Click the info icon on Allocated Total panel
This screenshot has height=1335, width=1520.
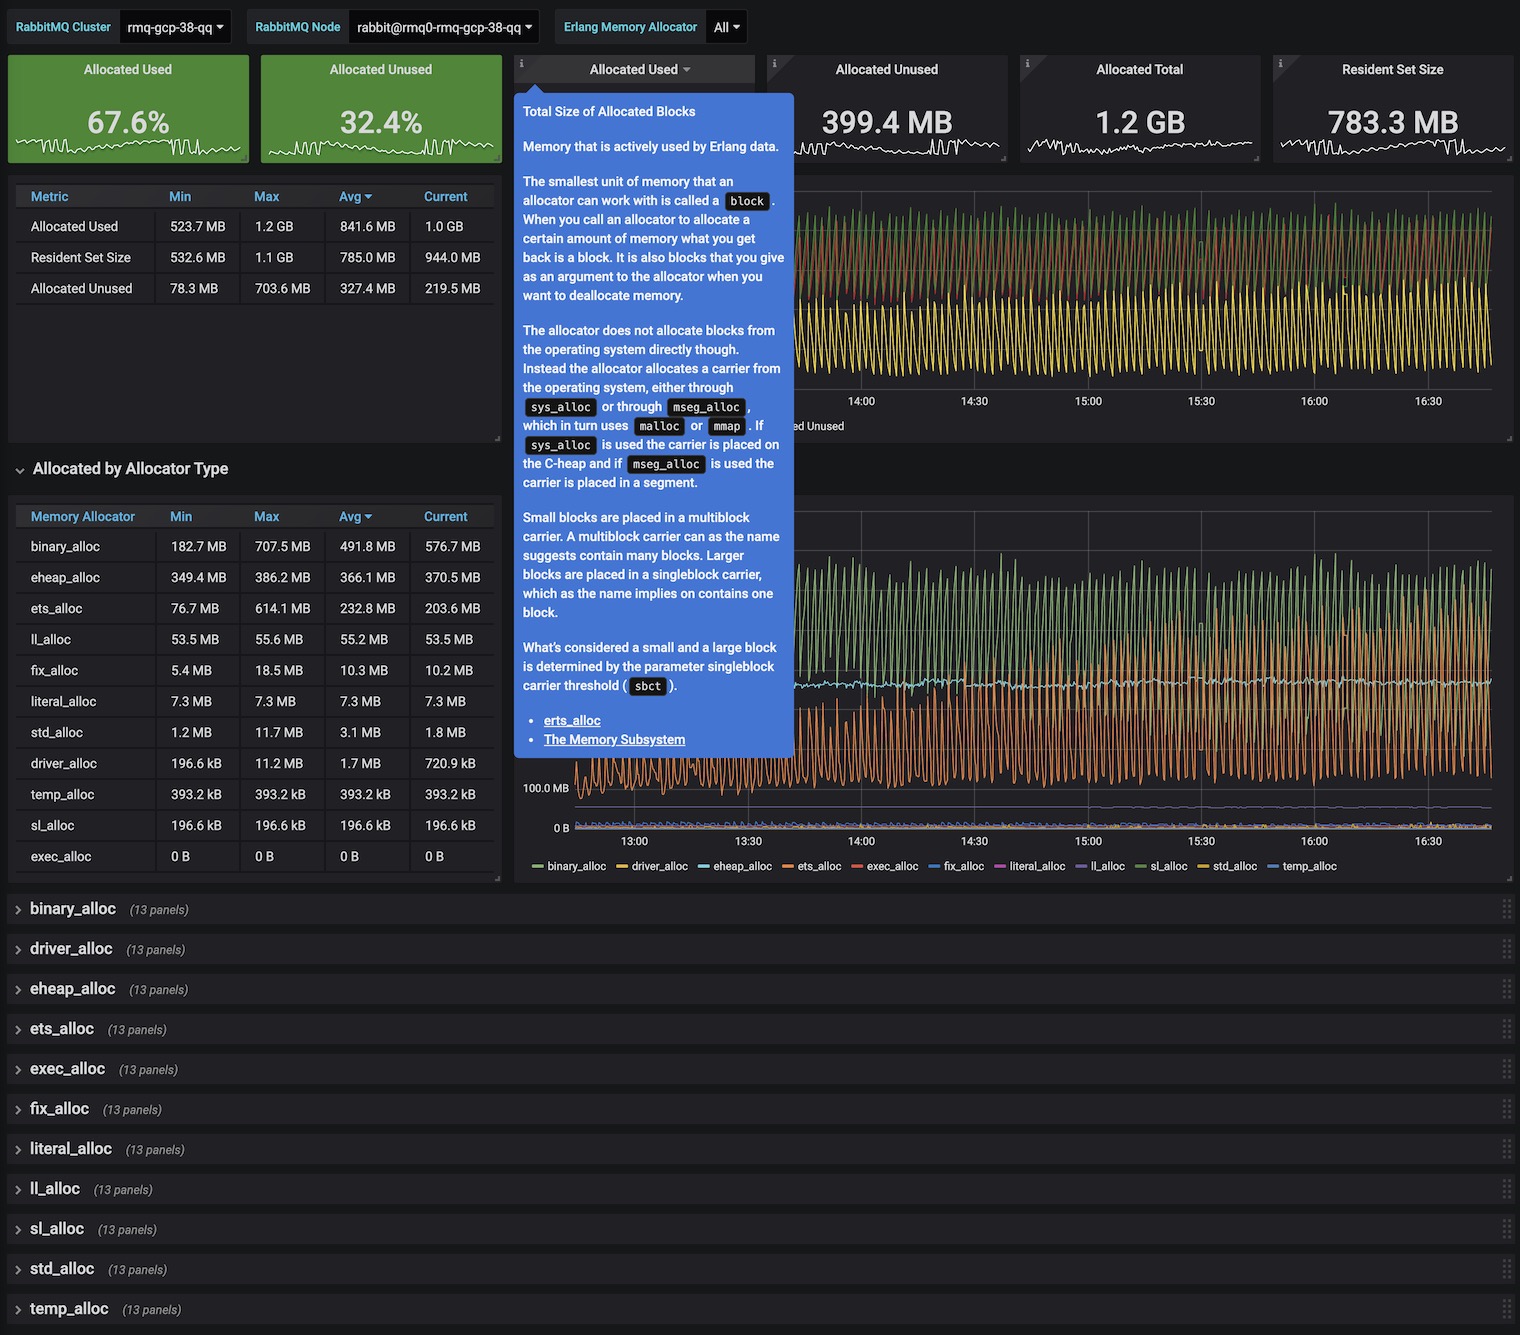1027,63
